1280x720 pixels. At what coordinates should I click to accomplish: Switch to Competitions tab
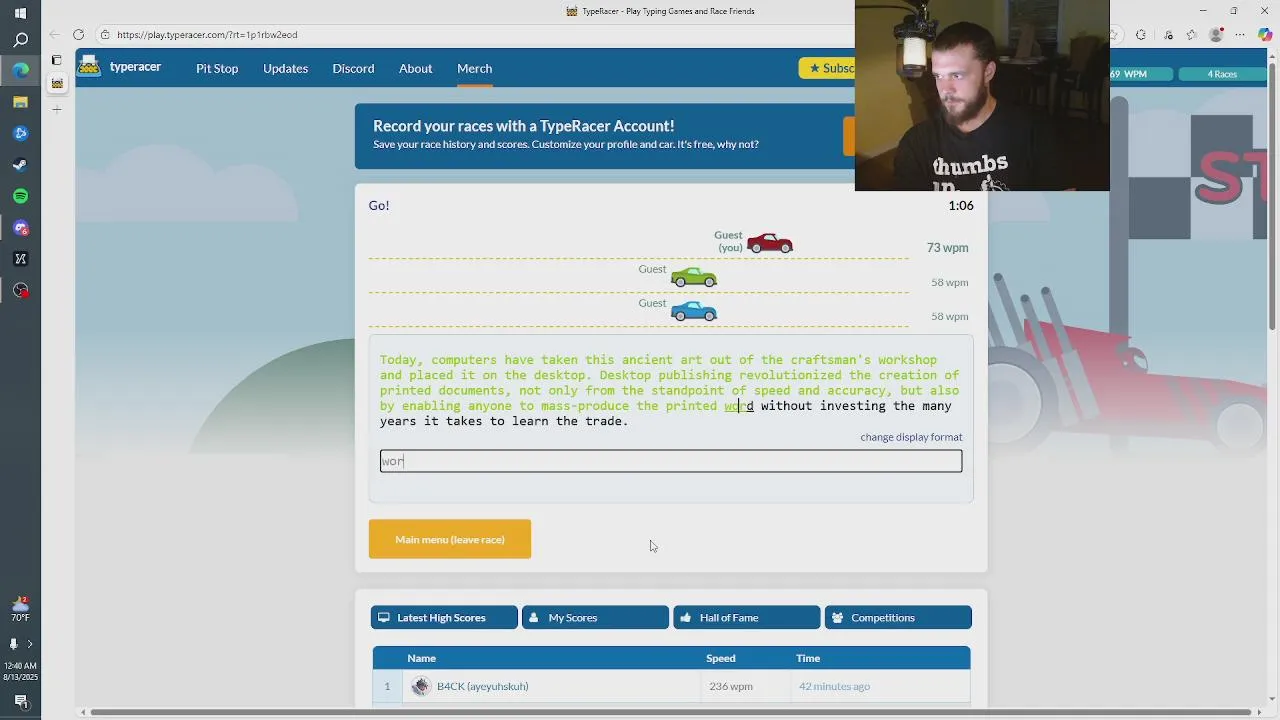(x=898, y=618)
